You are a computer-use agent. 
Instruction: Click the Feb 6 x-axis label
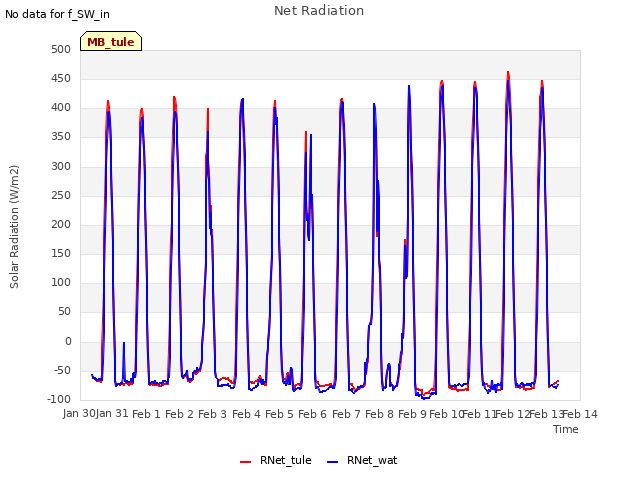(x=313, y=414)
